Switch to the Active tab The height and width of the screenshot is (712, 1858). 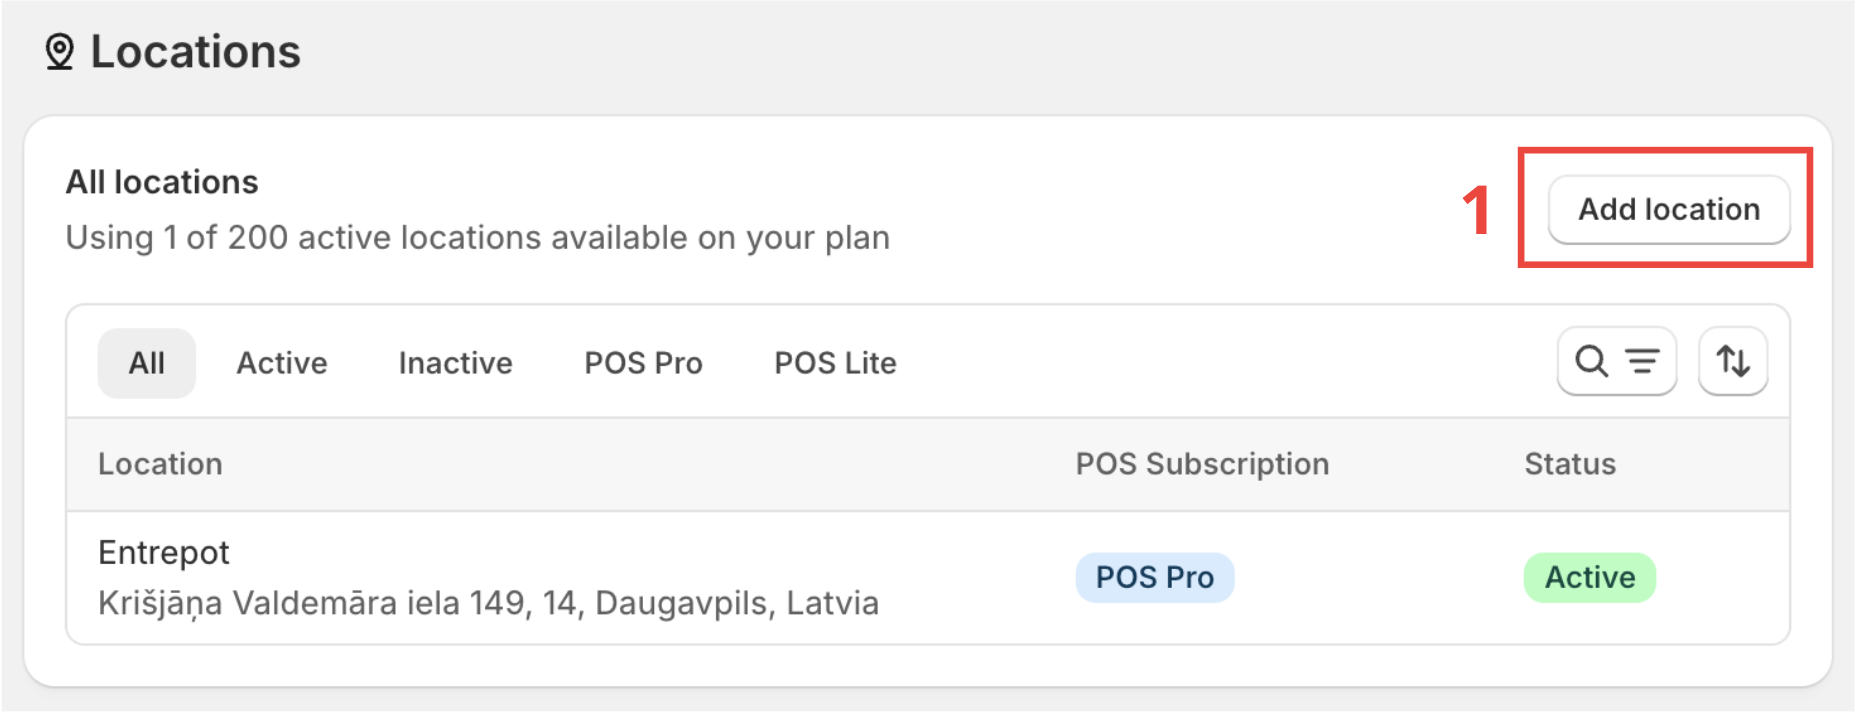282,362
